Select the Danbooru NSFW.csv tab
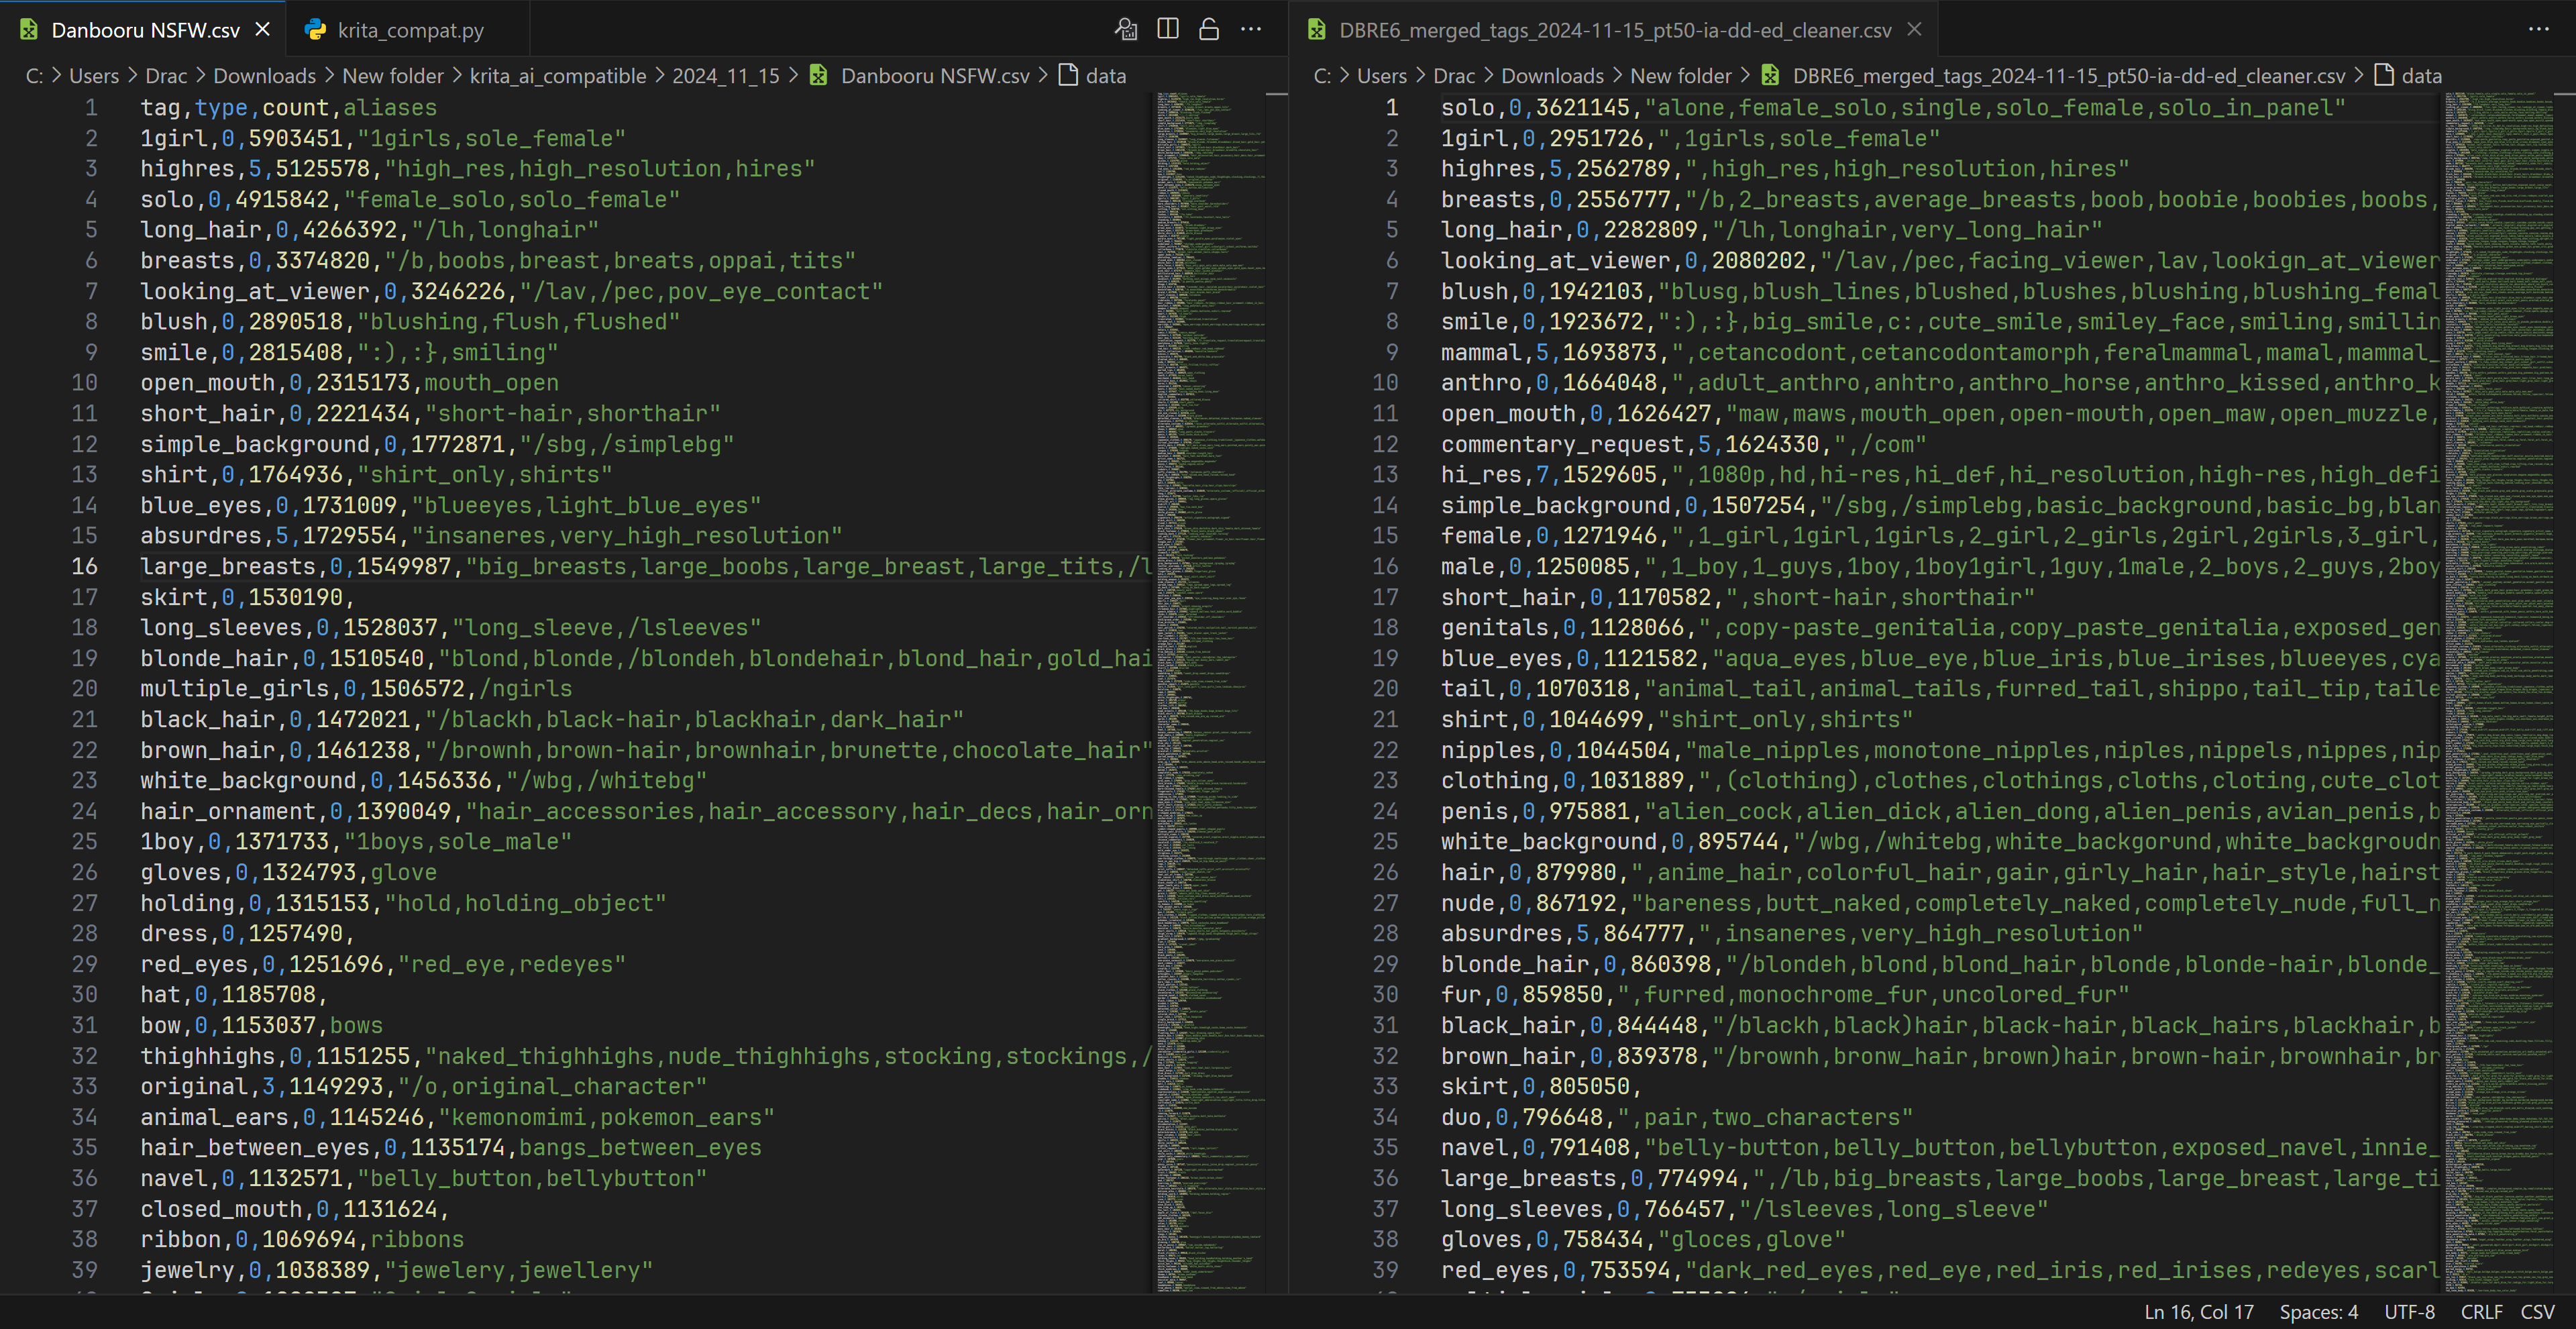The height and width of the screenshot is (1329, 2576). pyautogui.click(x=145, y=30)
